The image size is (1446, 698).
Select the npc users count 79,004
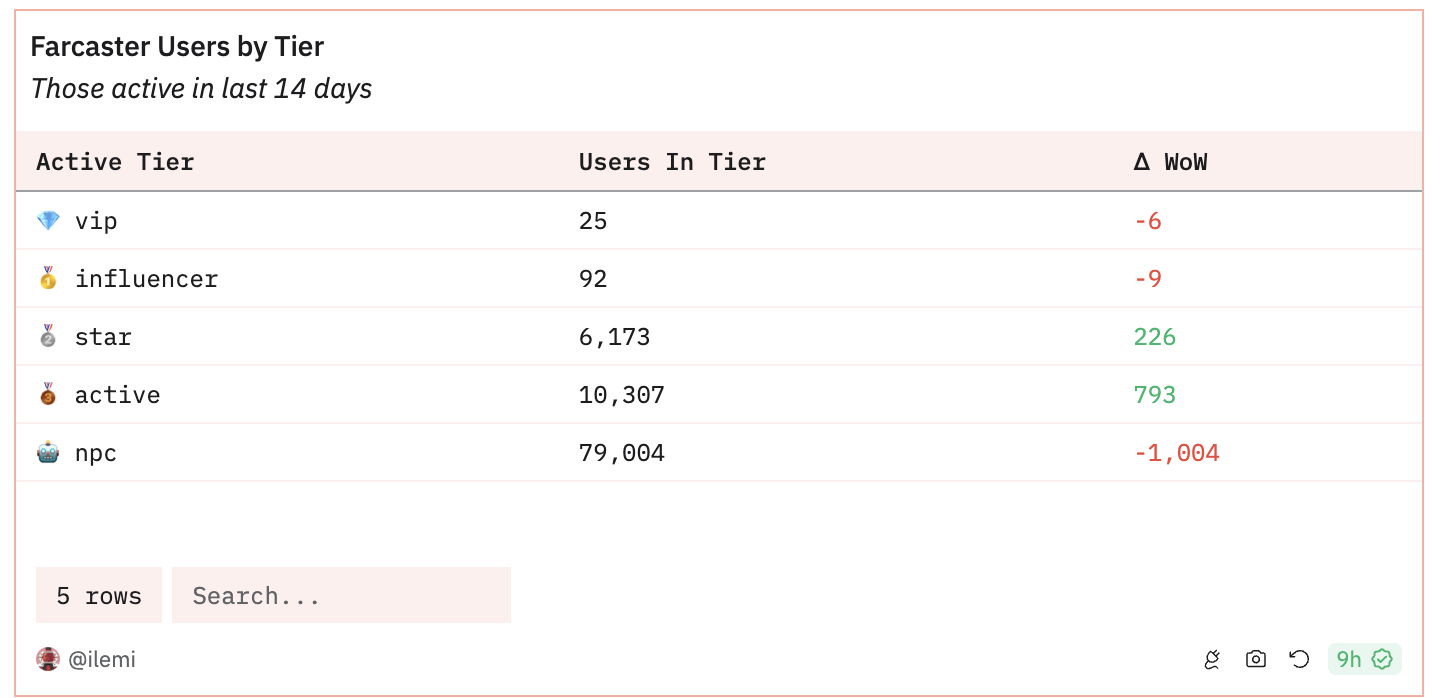point(621,453)
